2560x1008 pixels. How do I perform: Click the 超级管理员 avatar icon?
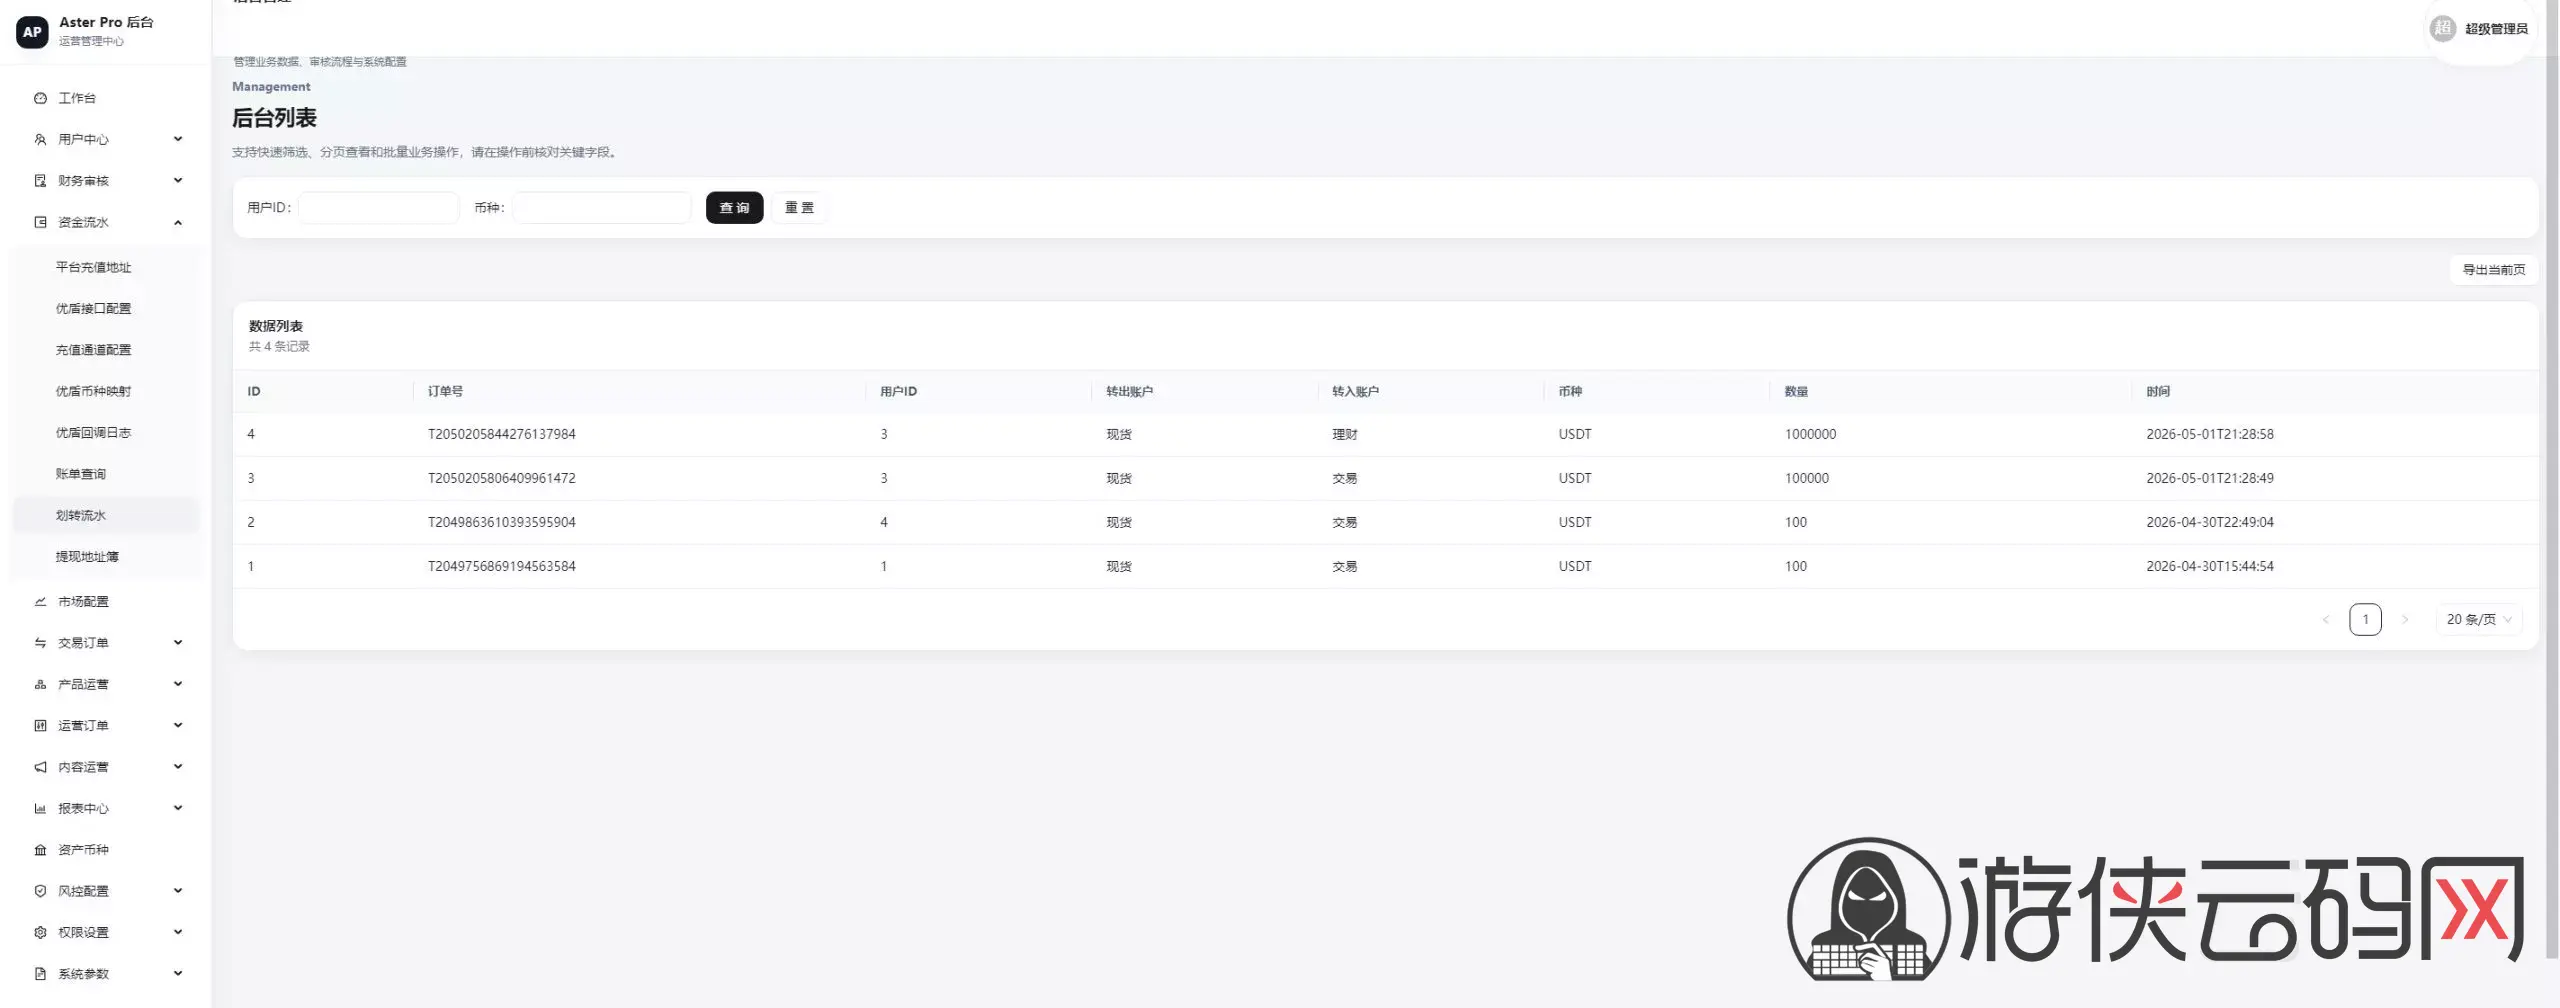click(2443, 28)
